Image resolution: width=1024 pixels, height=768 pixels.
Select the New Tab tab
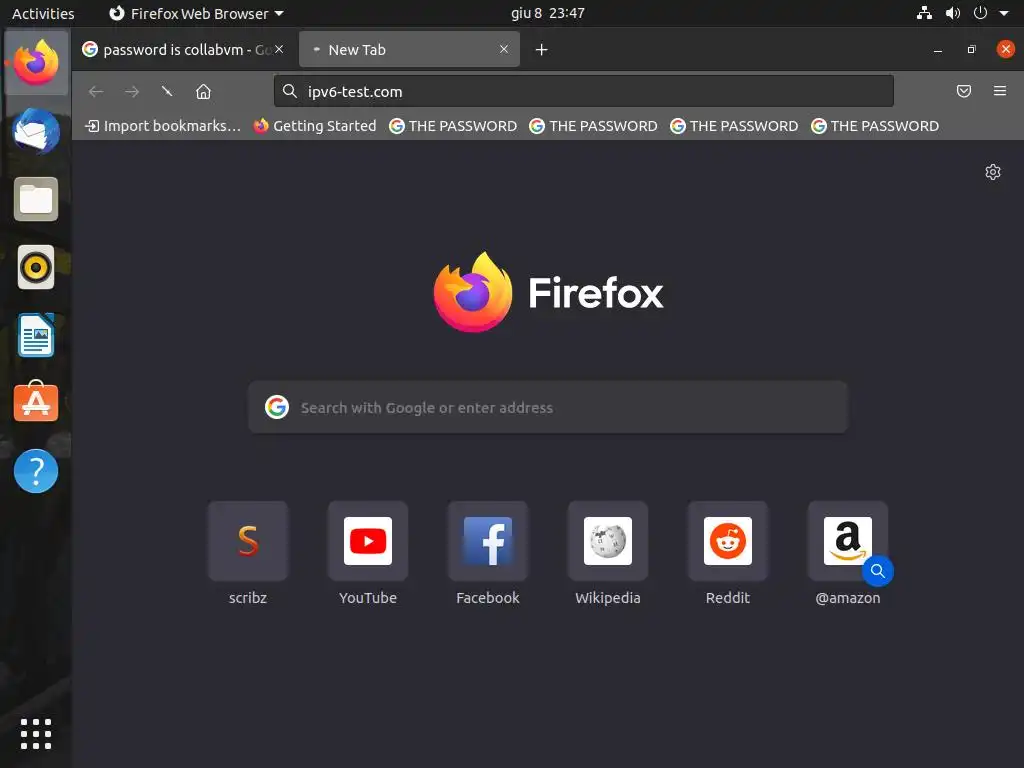[x=409, y=50]
